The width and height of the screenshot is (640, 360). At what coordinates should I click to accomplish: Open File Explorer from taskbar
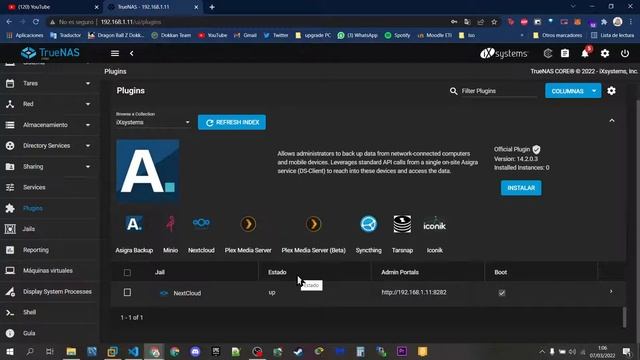point(71,351)
